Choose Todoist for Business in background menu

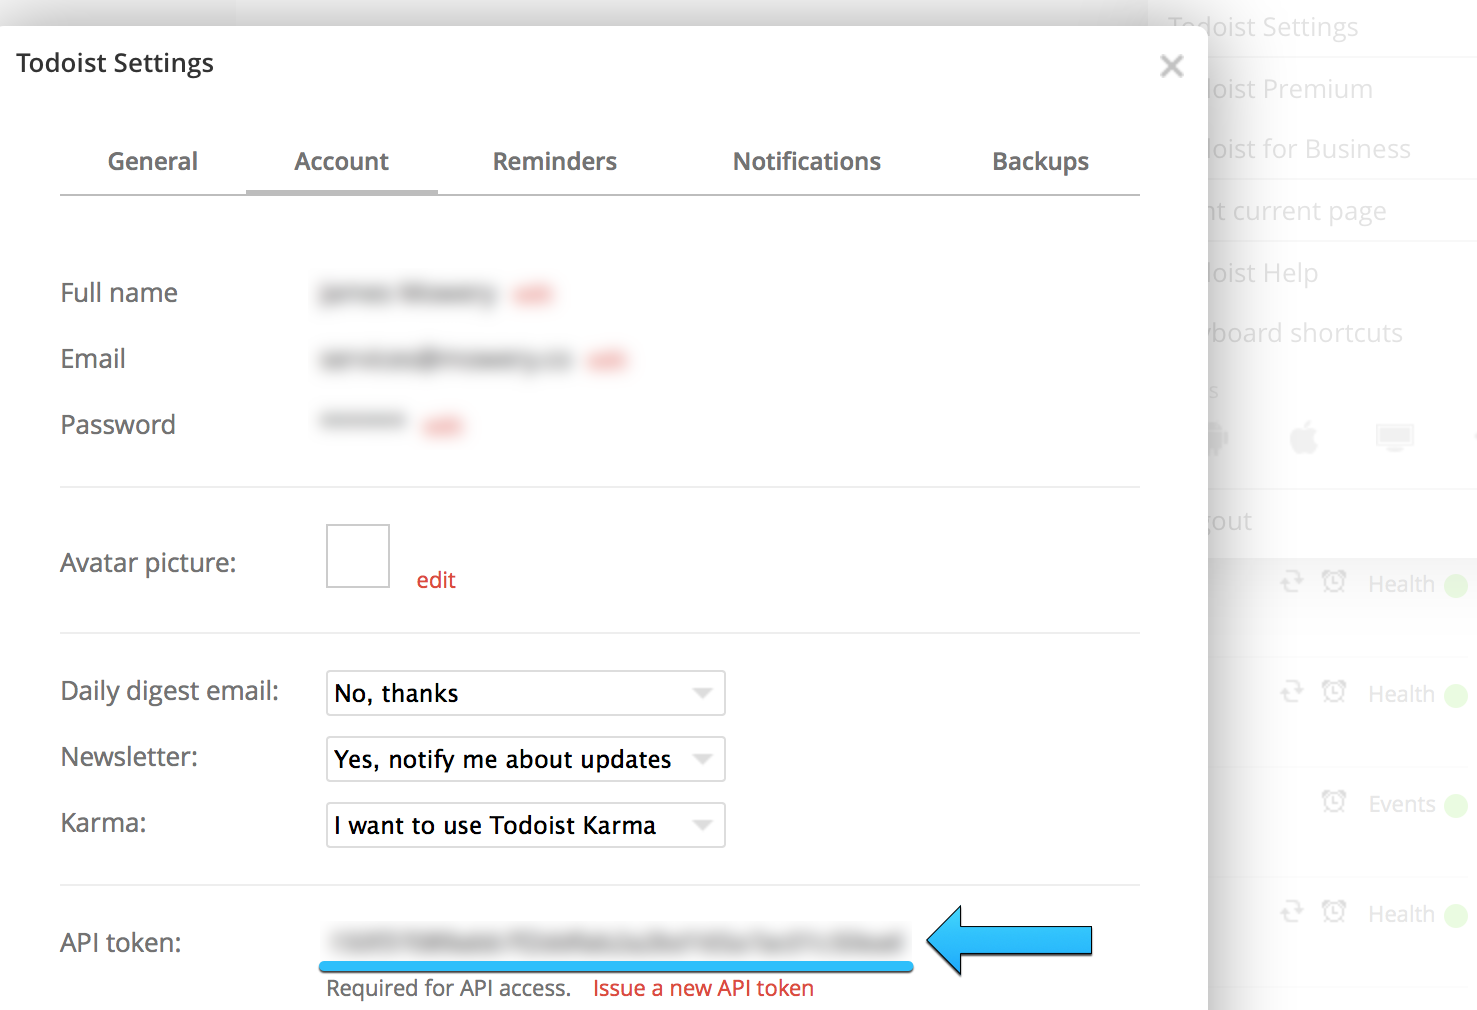1309,149
